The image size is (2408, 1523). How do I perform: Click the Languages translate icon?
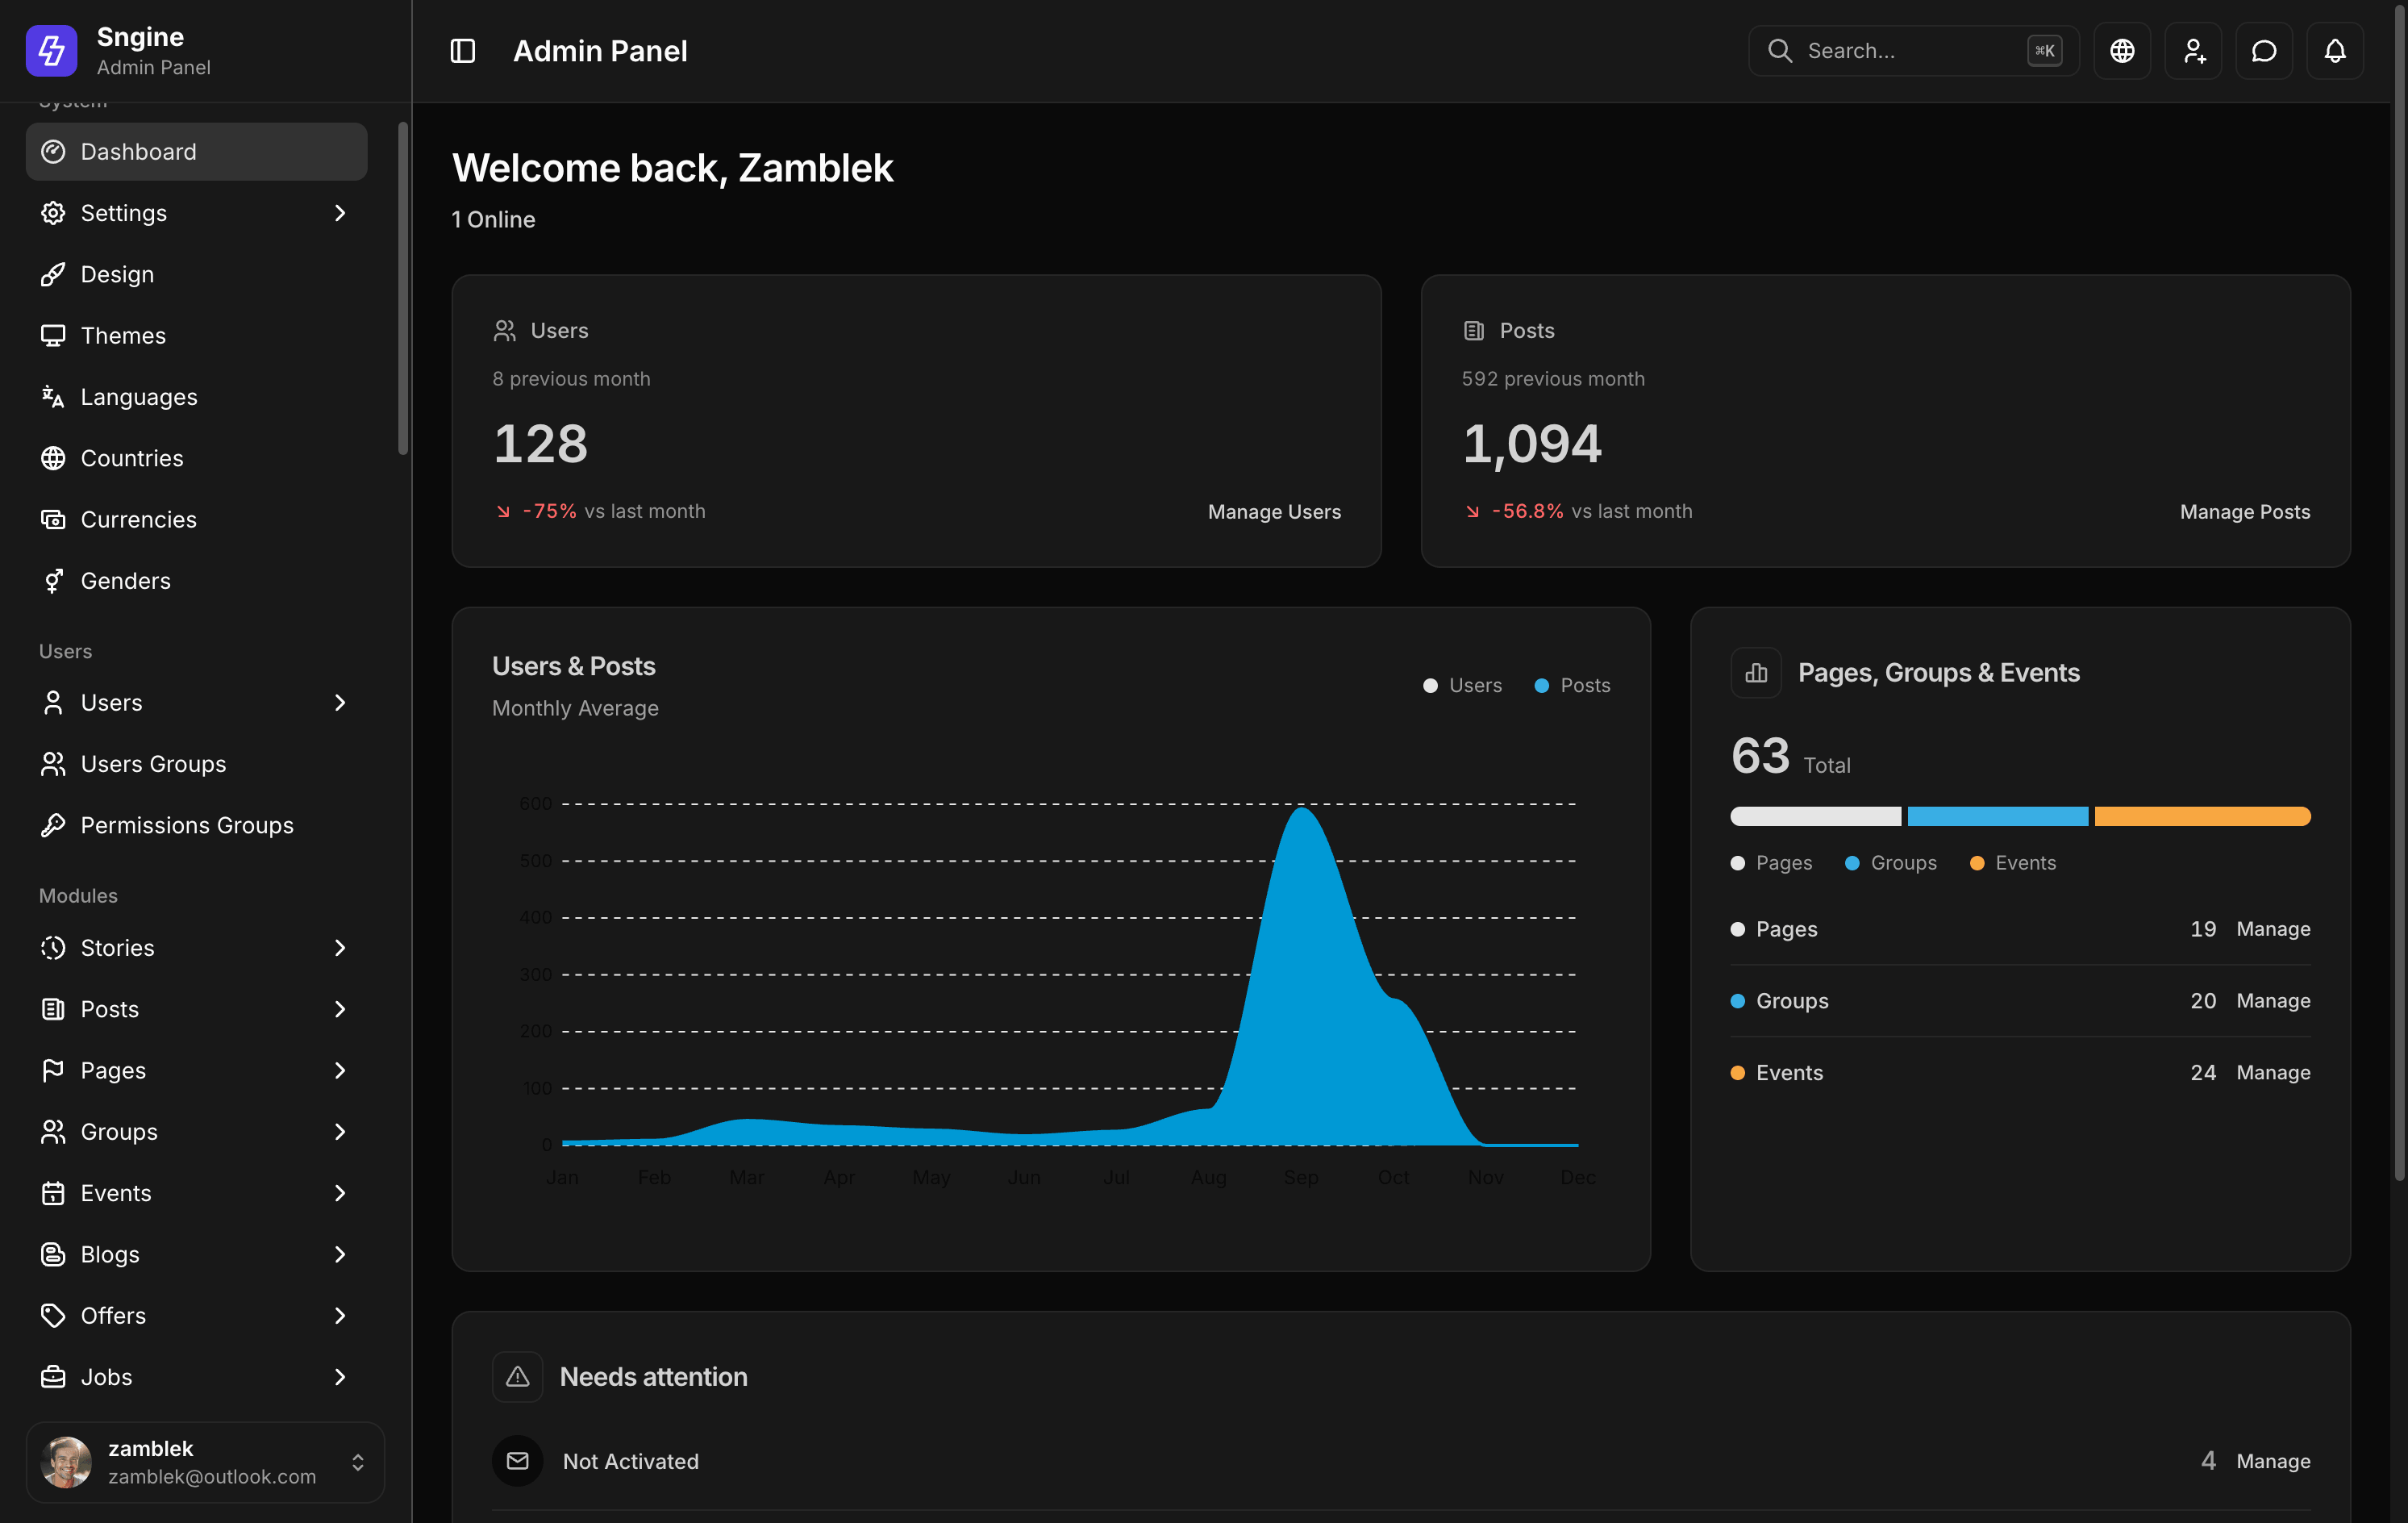click(x=53, y=397)
